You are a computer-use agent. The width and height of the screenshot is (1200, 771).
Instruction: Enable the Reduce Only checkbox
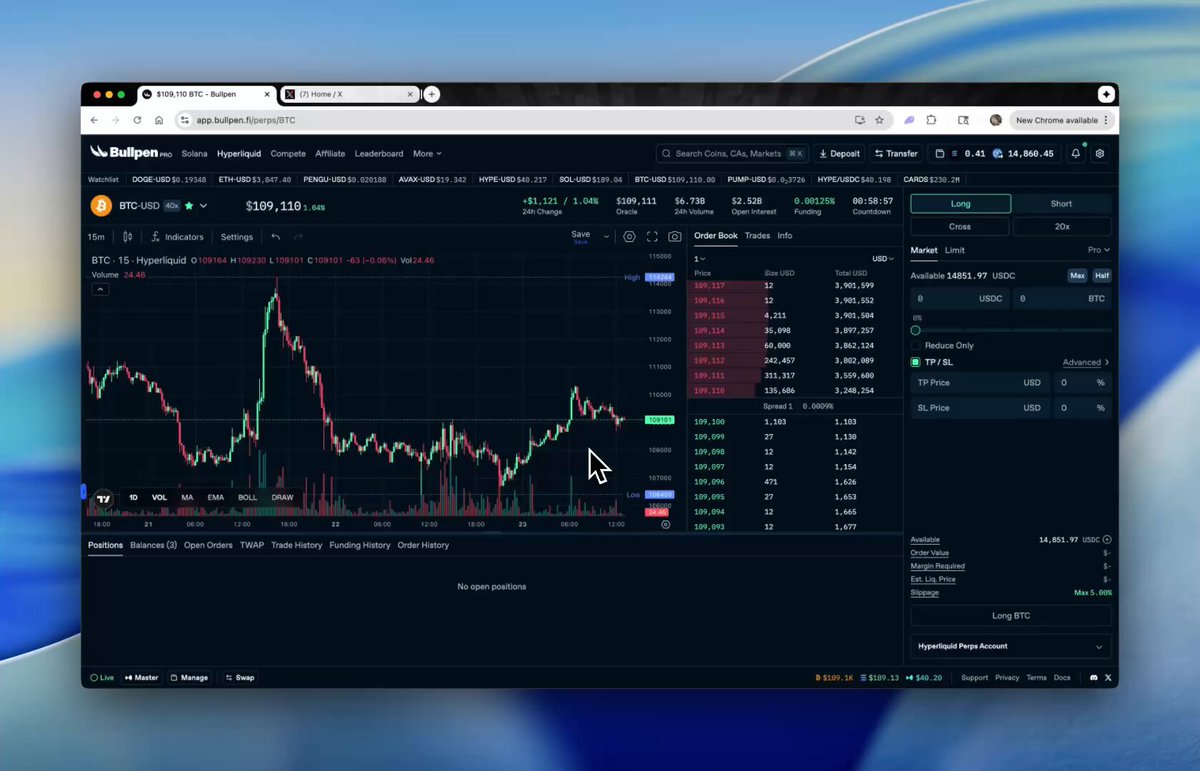tap(915, 345)
